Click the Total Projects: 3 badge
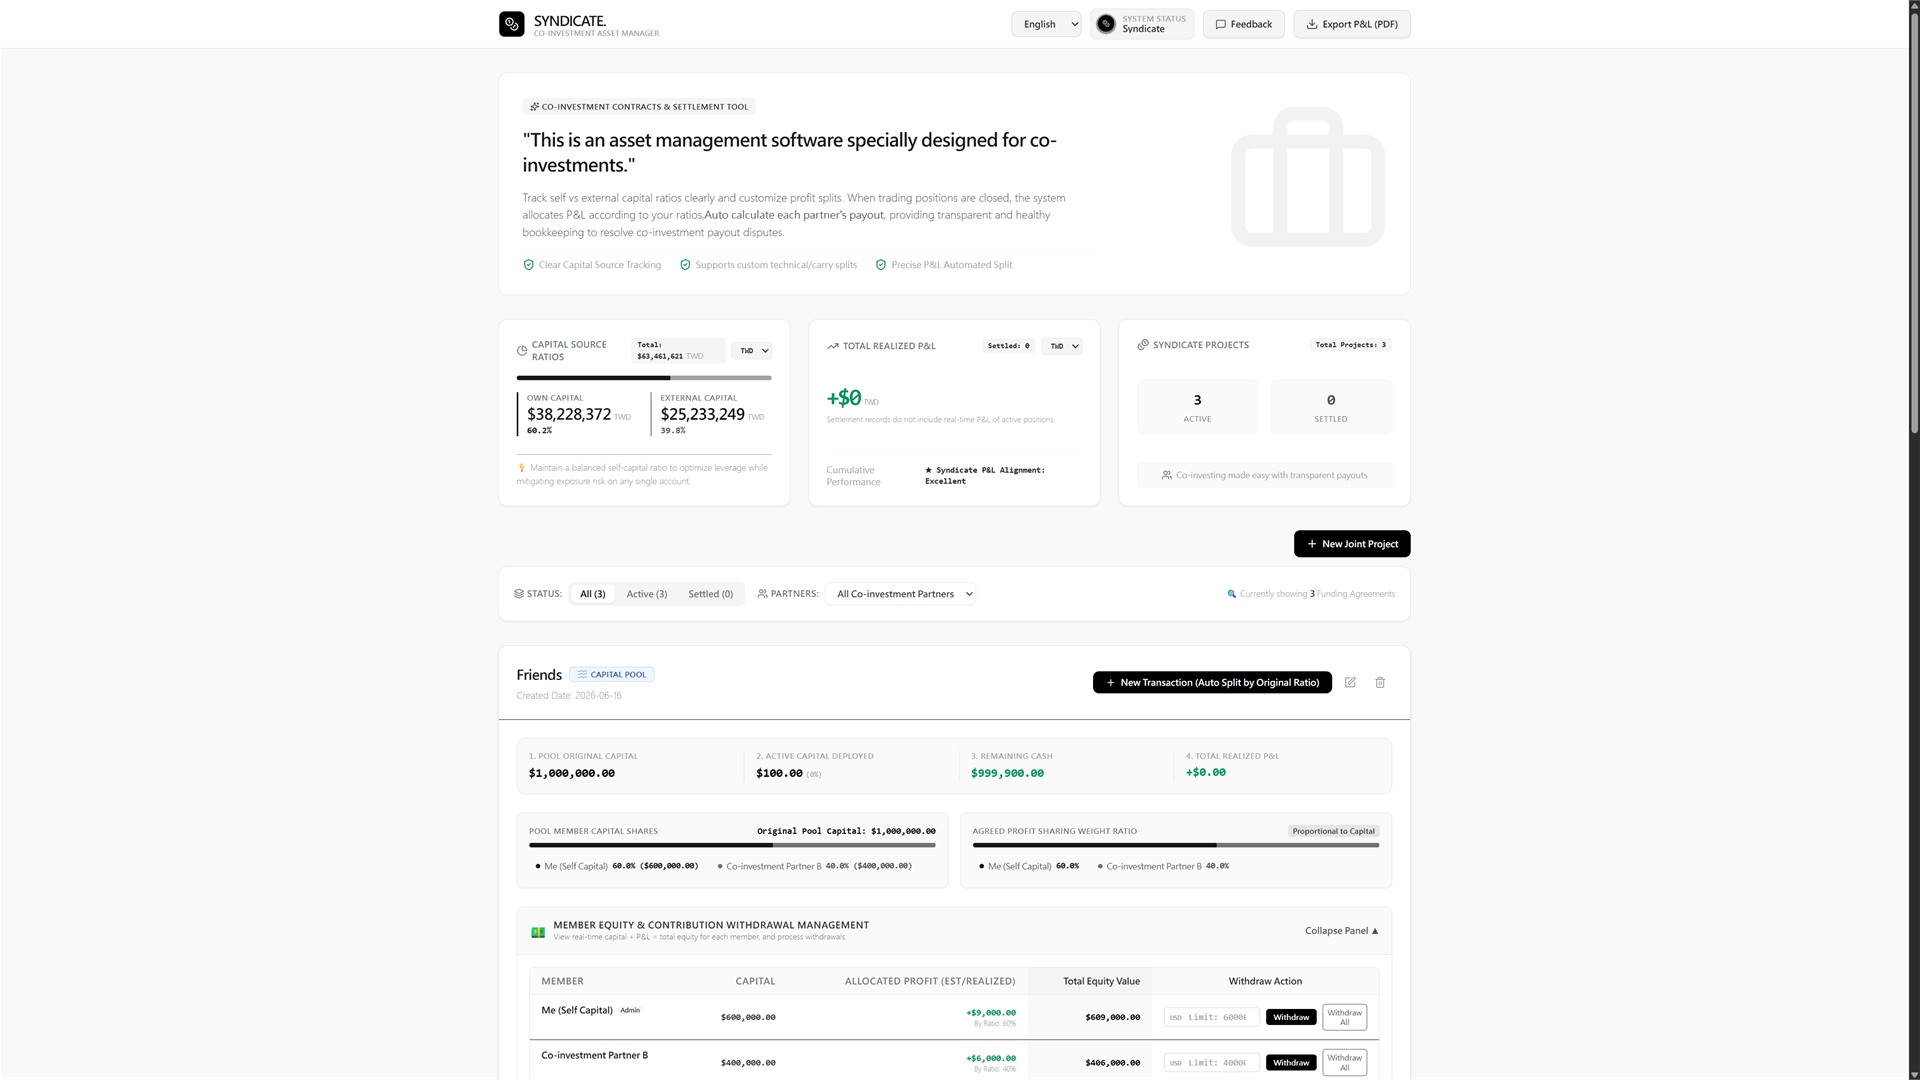This screenshot has width=1920, height=1080. click(x=1351, y=345)
